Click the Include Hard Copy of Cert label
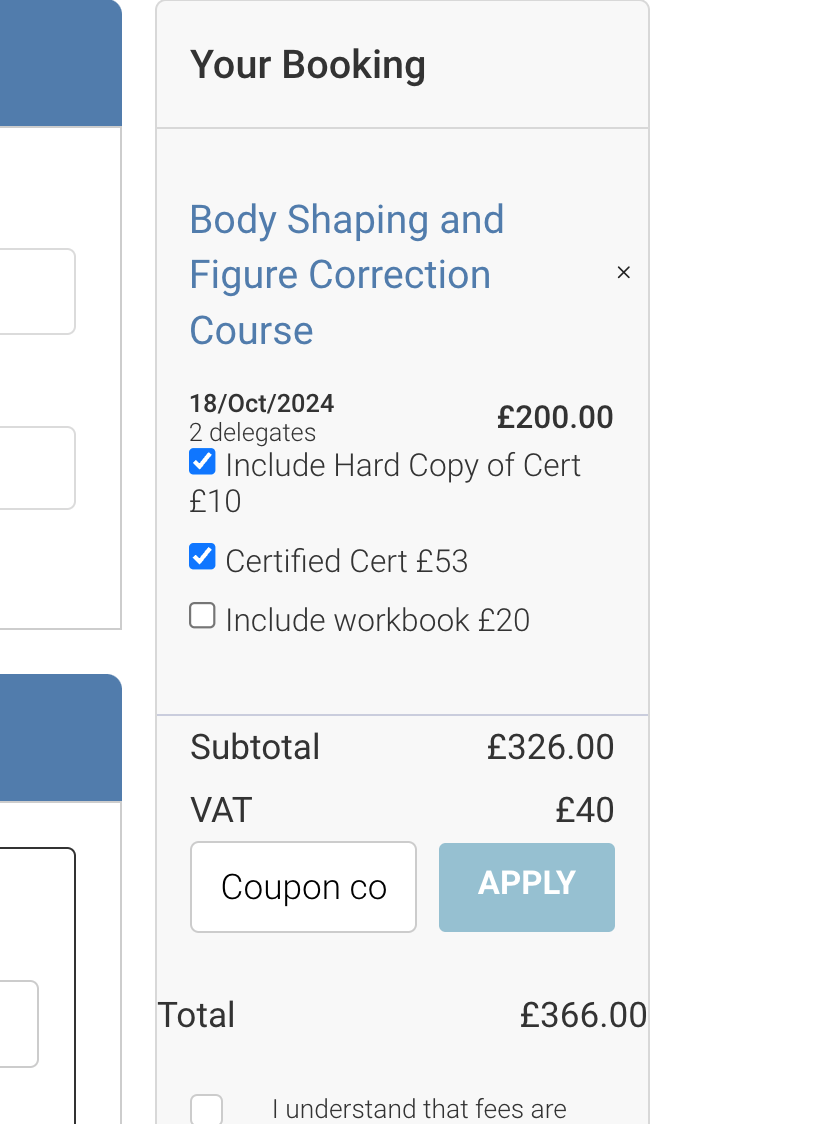 pos(403,466)
